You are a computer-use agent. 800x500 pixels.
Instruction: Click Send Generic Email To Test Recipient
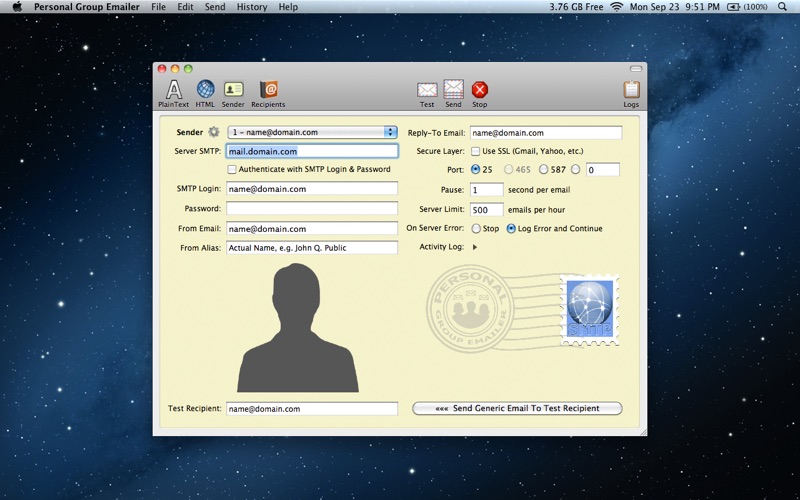[517, 408]
